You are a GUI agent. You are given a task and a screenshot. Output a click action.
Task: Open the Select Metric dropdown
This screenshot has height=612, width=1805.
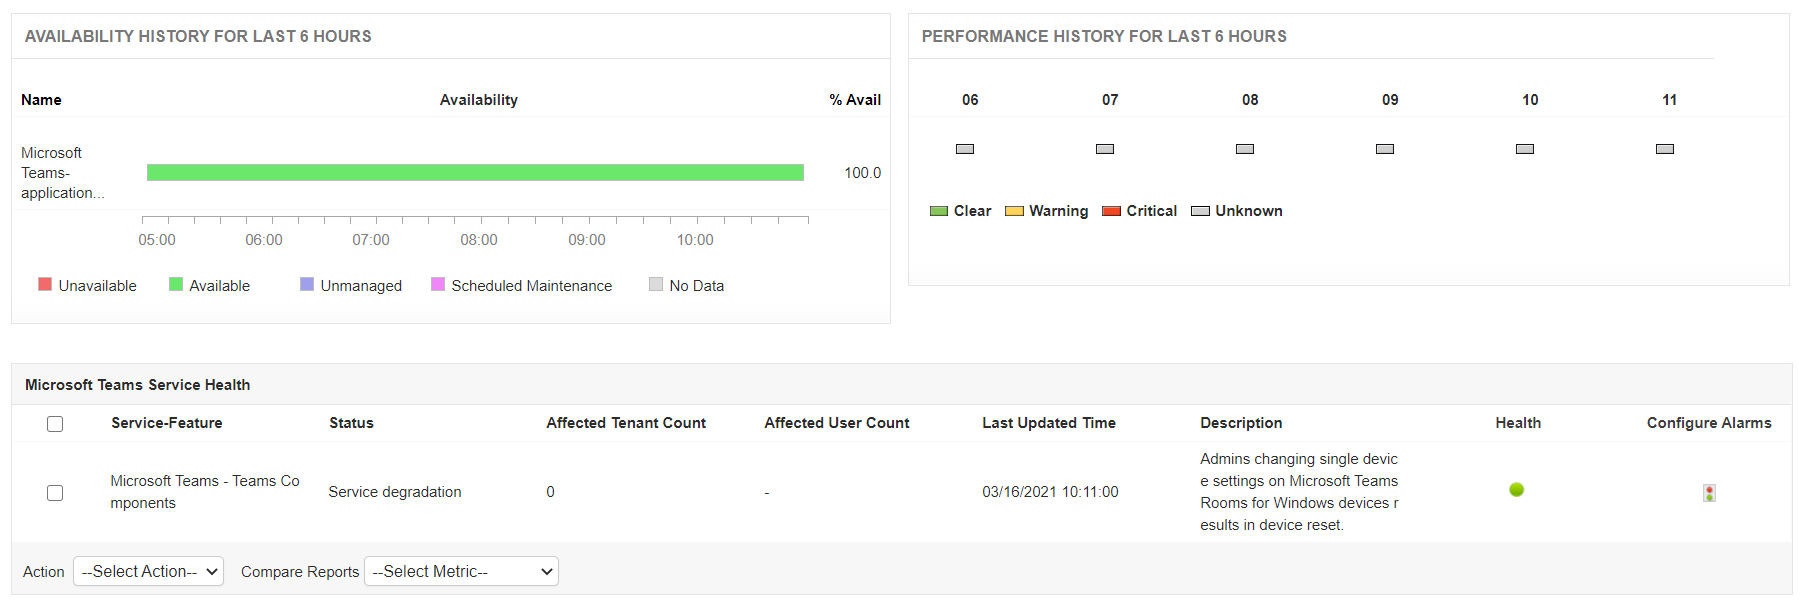[460, 571]
